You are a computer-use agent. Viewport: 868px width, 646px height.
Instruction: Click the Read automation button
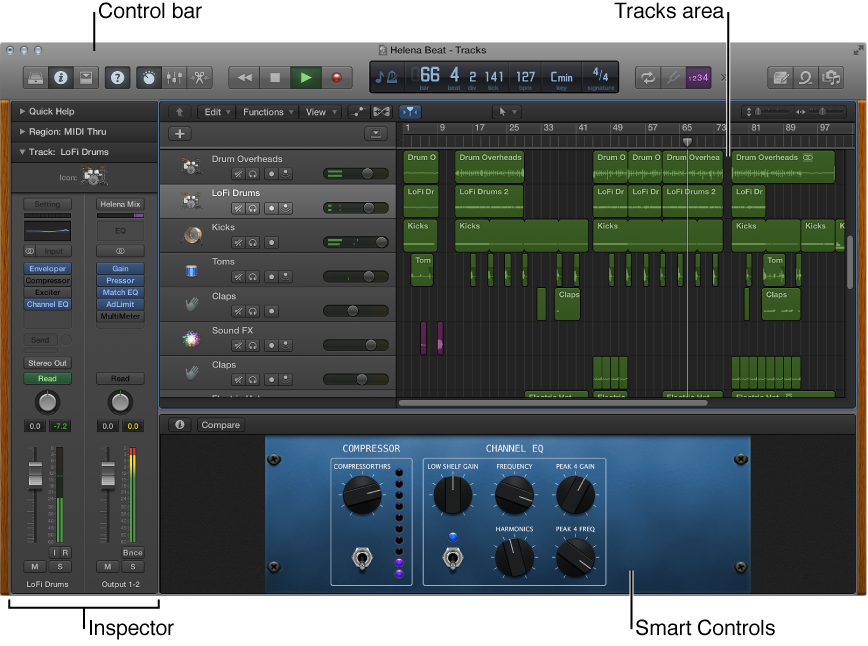pyautogui.click(x=46, y=378)
